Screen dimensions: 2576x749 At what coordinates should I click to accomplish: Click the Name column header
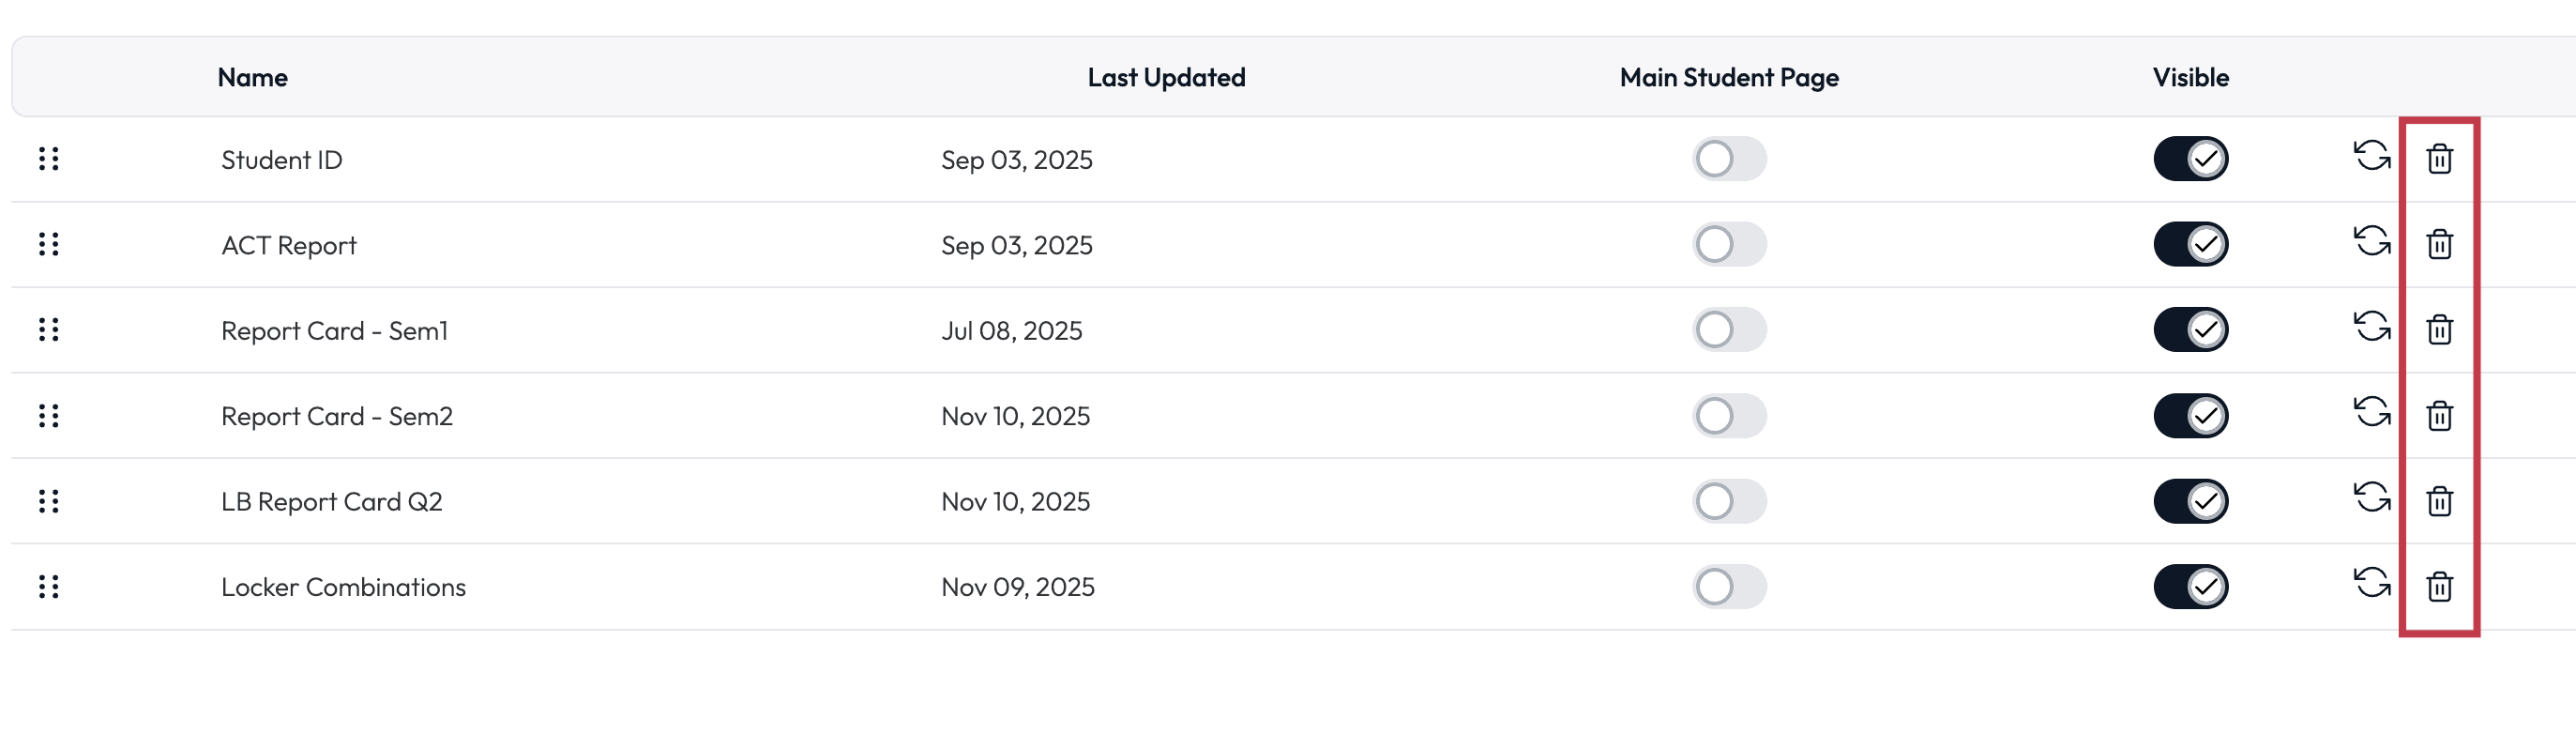[253, 78]
